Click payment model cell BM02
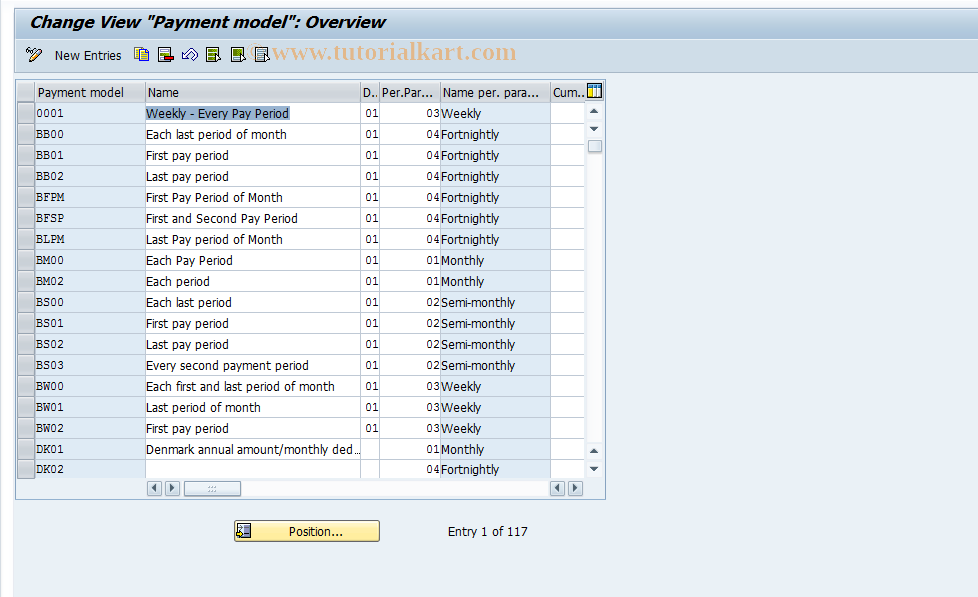 90,281
